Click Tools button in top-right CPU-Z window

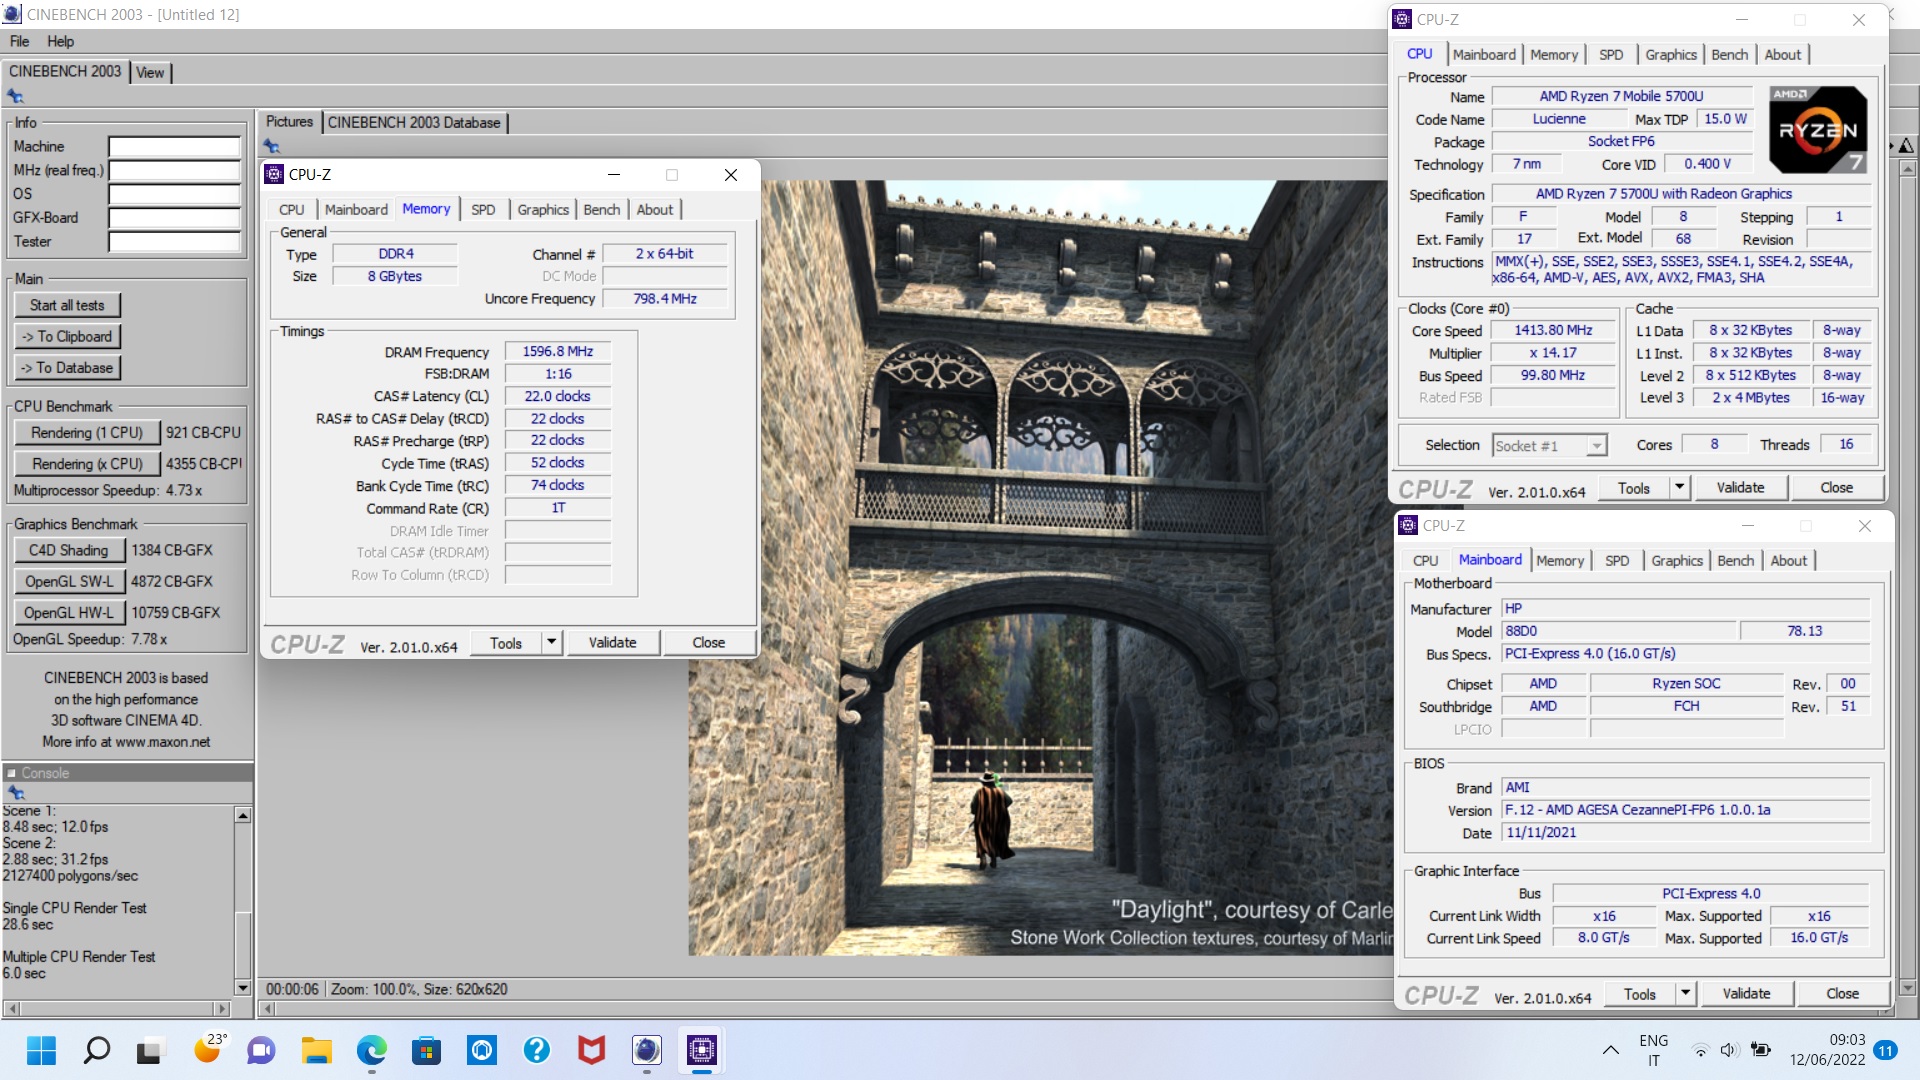tap(1633, 487)
